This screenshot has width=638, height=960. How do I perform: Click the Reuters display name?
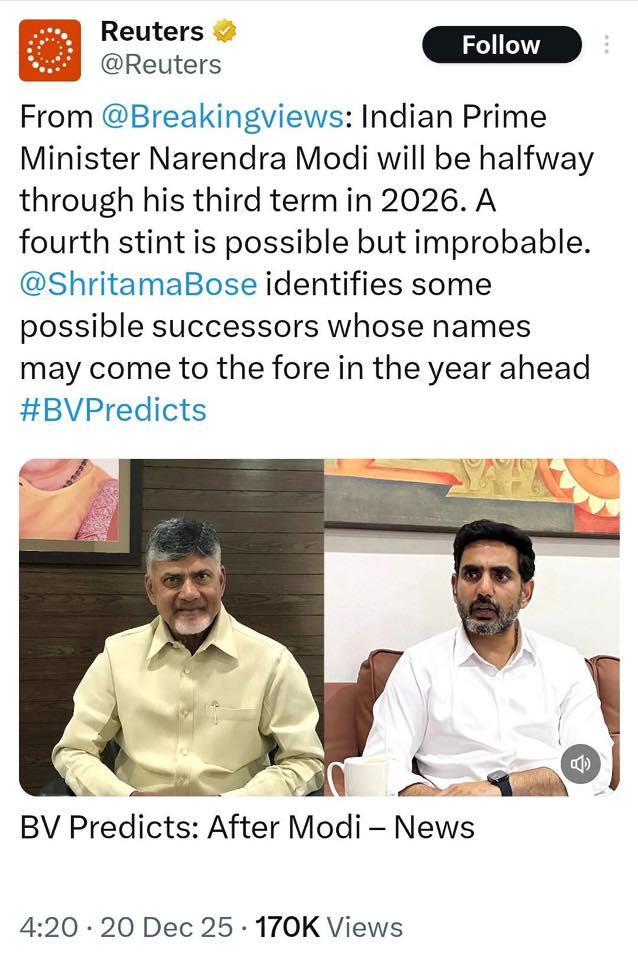coord(152,31)
